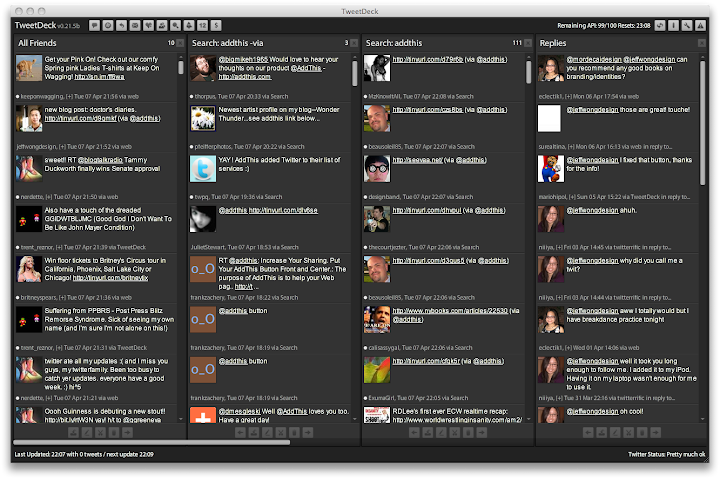Click the warning triangle icon at top right
720x479 pixels.
pos(700,26)
